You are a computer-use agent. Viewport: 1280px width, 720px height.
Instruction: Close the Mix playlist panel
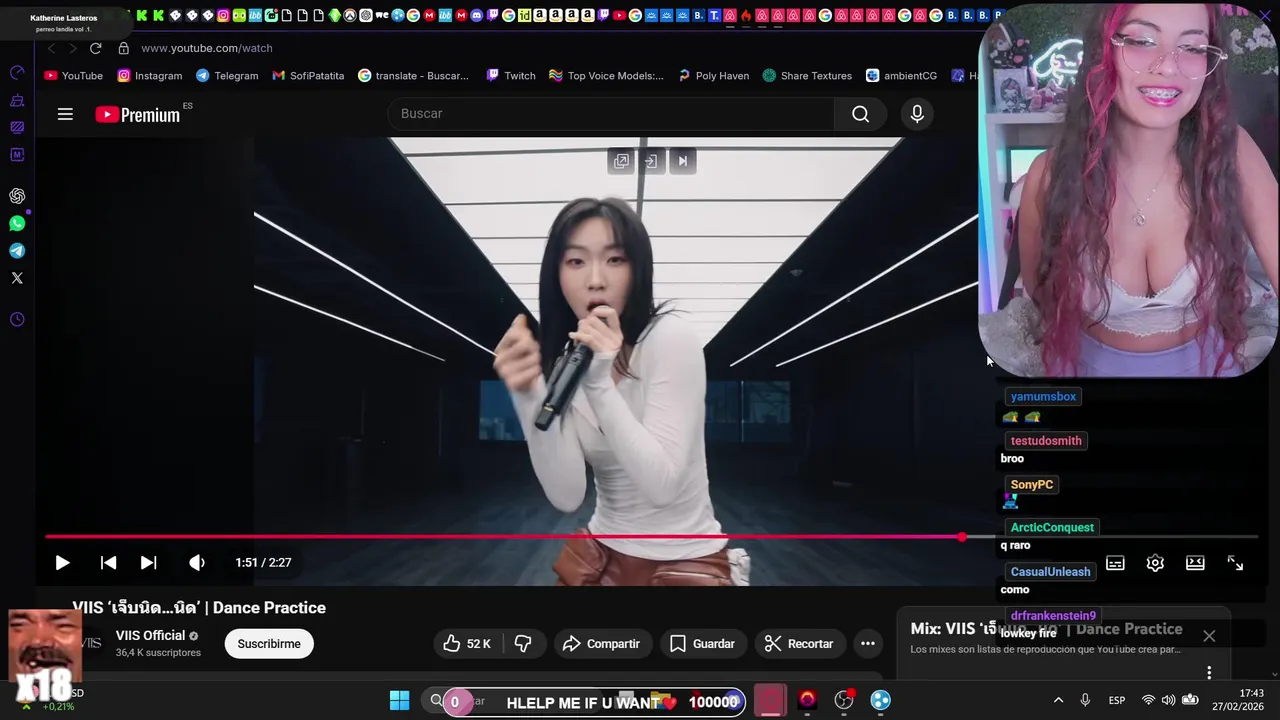tap(1209, 636)
